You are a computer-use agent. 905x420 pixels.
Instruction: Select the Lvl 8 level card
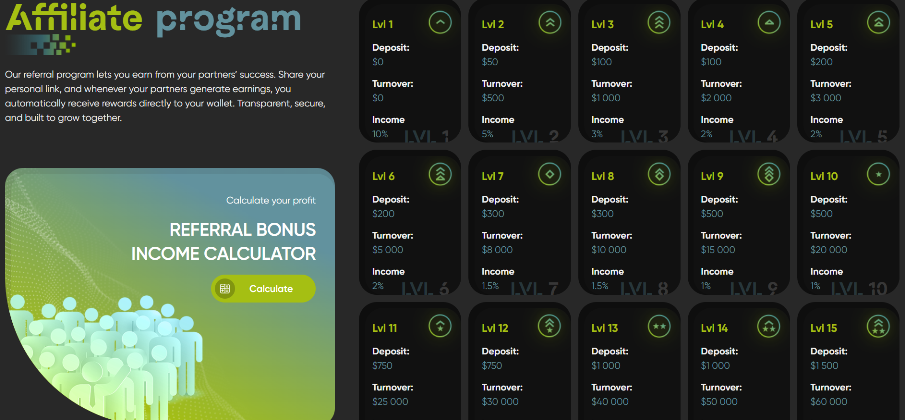[629, 225]
